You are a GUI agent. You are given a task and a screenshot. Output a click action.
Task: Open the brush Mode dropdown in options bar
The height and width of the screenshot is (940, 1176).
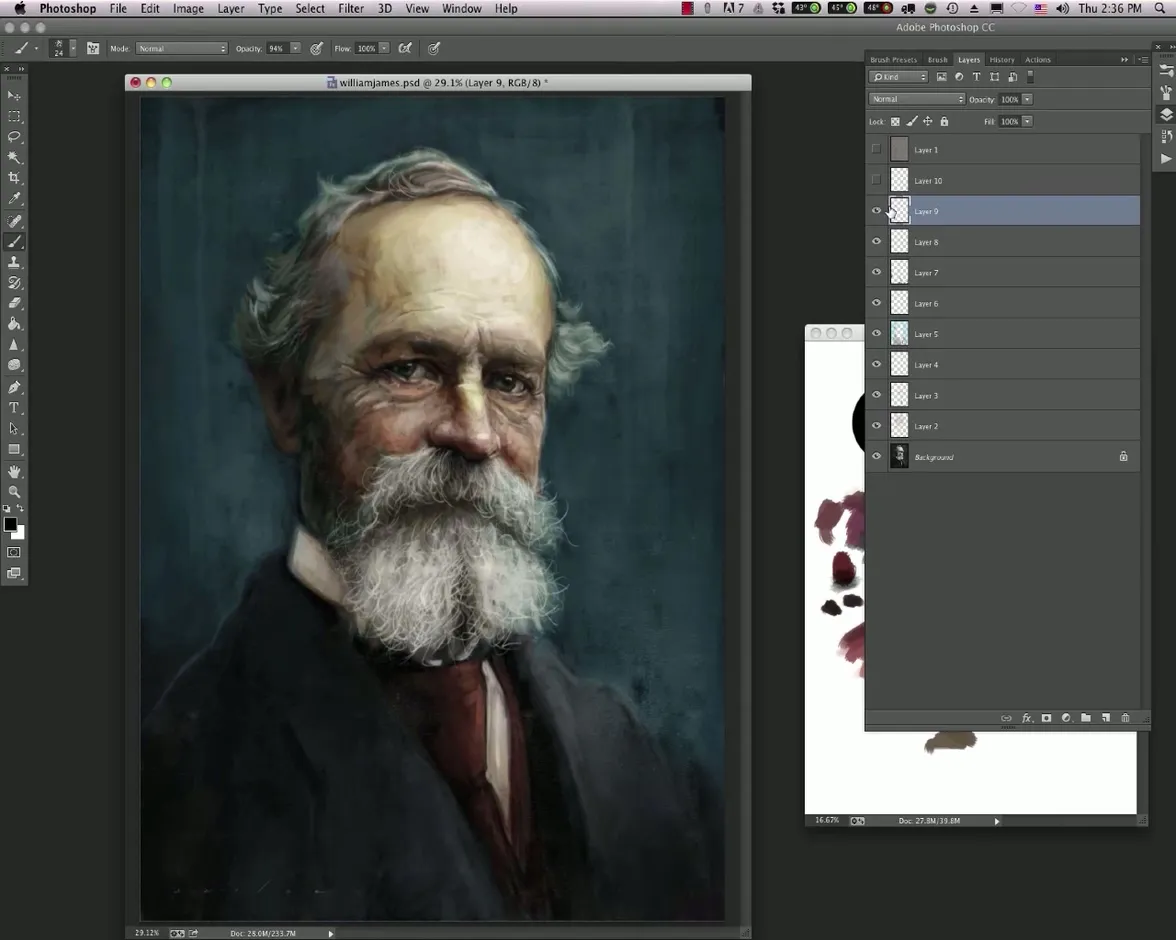point(182,48)
